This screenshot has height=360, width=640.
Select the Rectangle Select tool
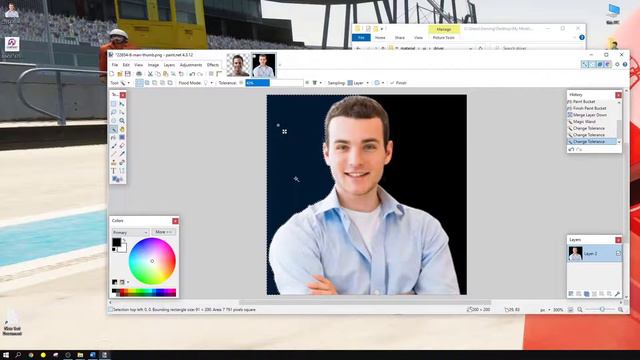(x=113, y=104)
